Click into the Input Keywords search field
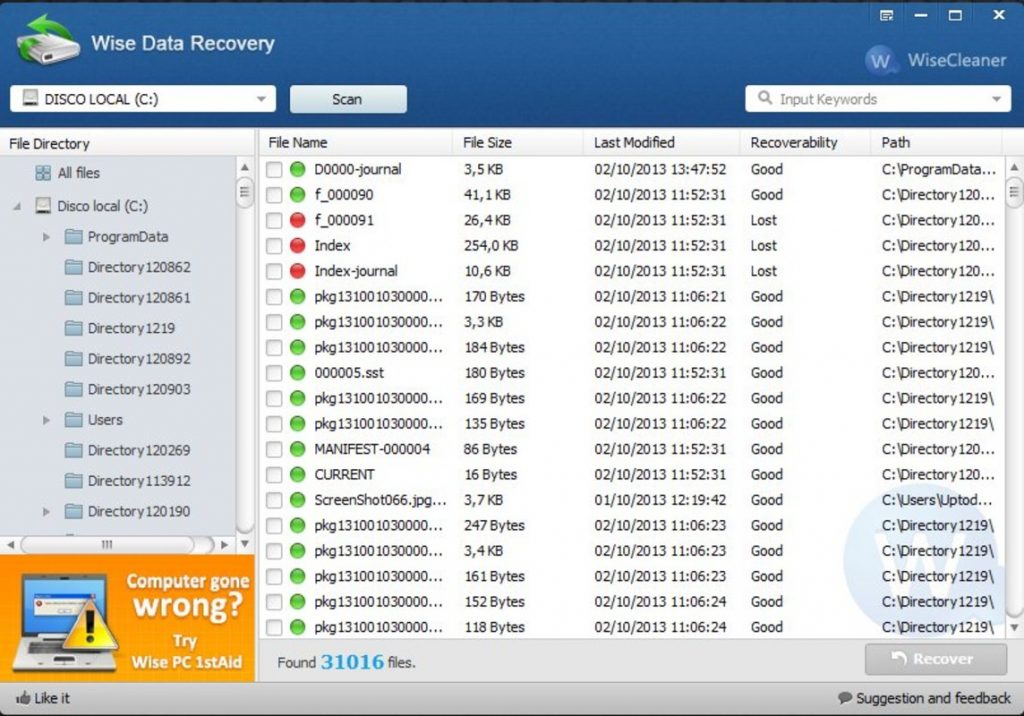Image resolution: width=1024 pixels, height=716 pixels. (878, 99)
